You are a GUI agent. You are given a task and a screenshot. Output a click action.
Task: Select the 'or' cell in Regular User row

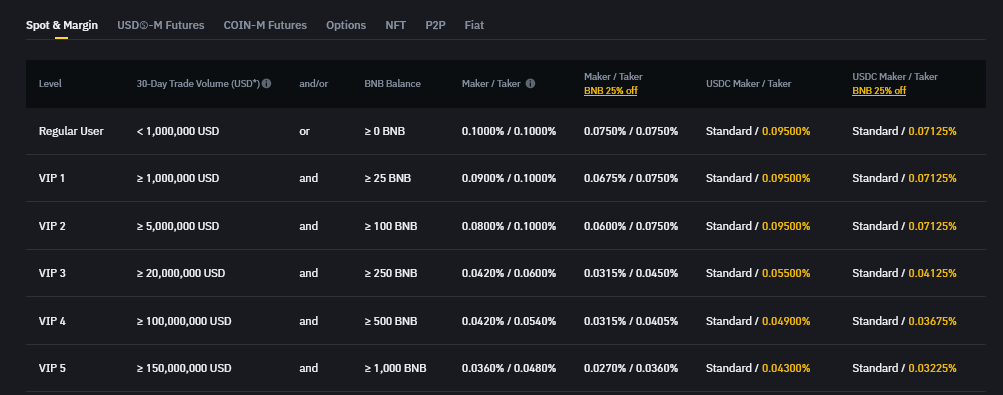click(x=304, y=131)
